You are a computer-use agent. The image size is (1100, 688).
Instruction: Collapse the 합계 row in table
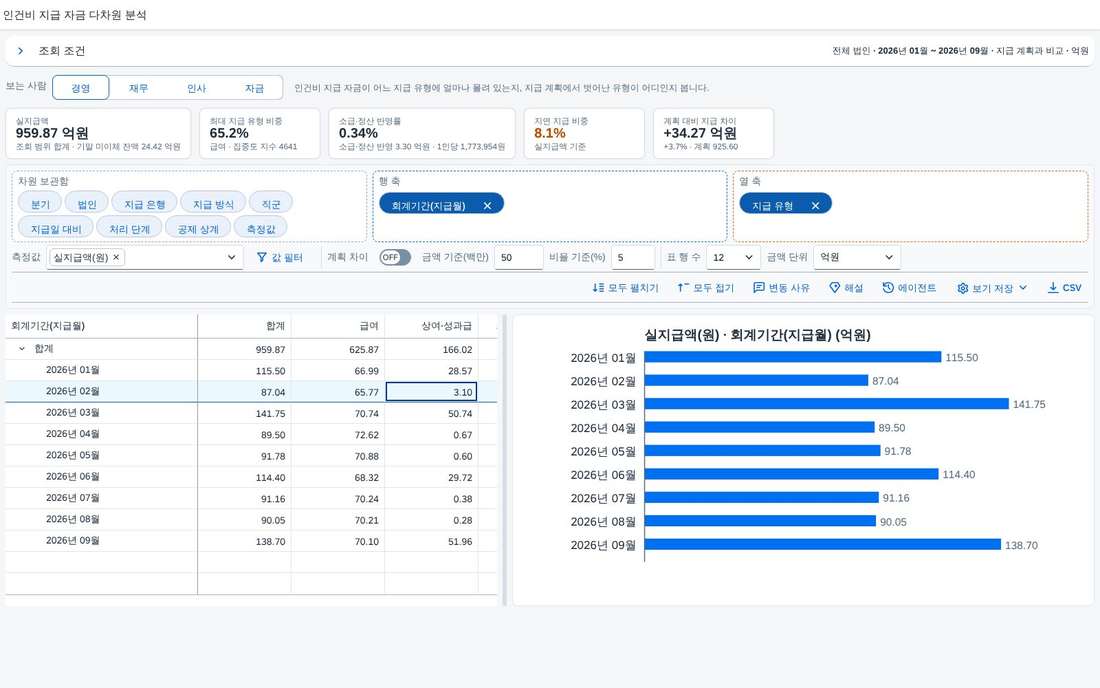22,349
